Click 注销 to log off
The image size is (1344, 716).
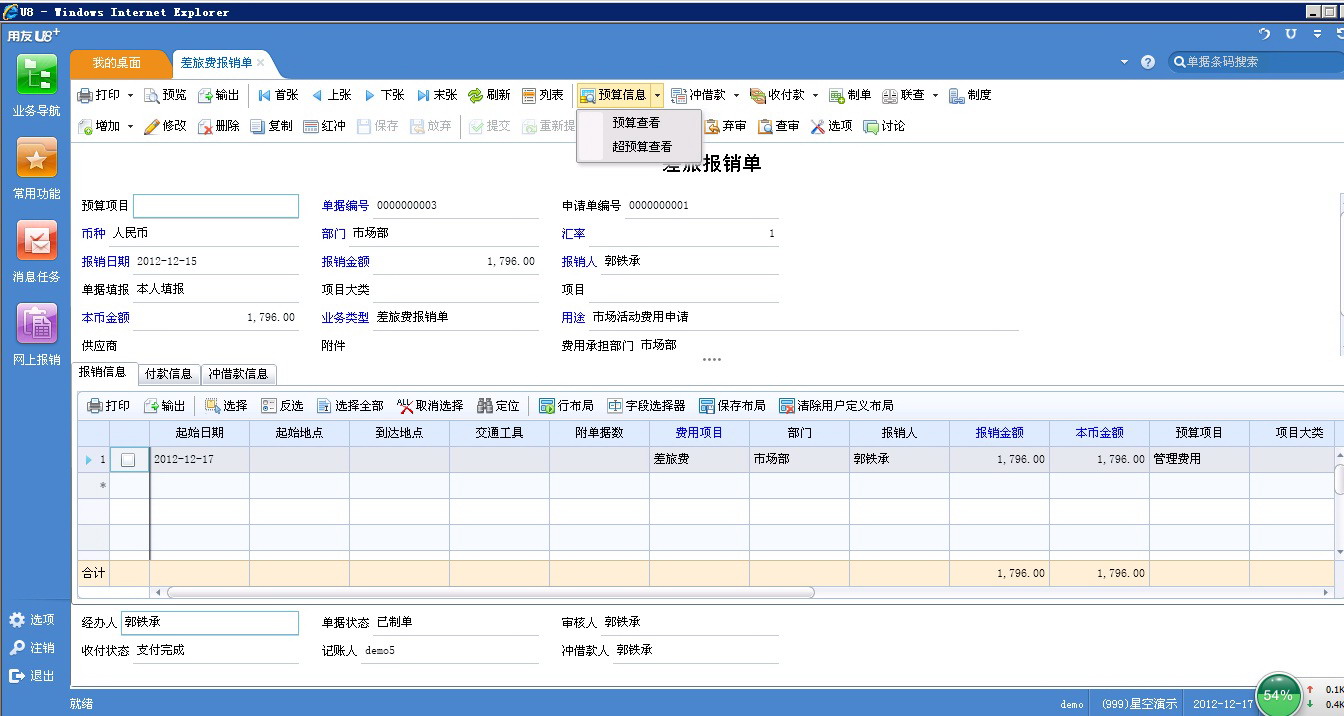32,648
